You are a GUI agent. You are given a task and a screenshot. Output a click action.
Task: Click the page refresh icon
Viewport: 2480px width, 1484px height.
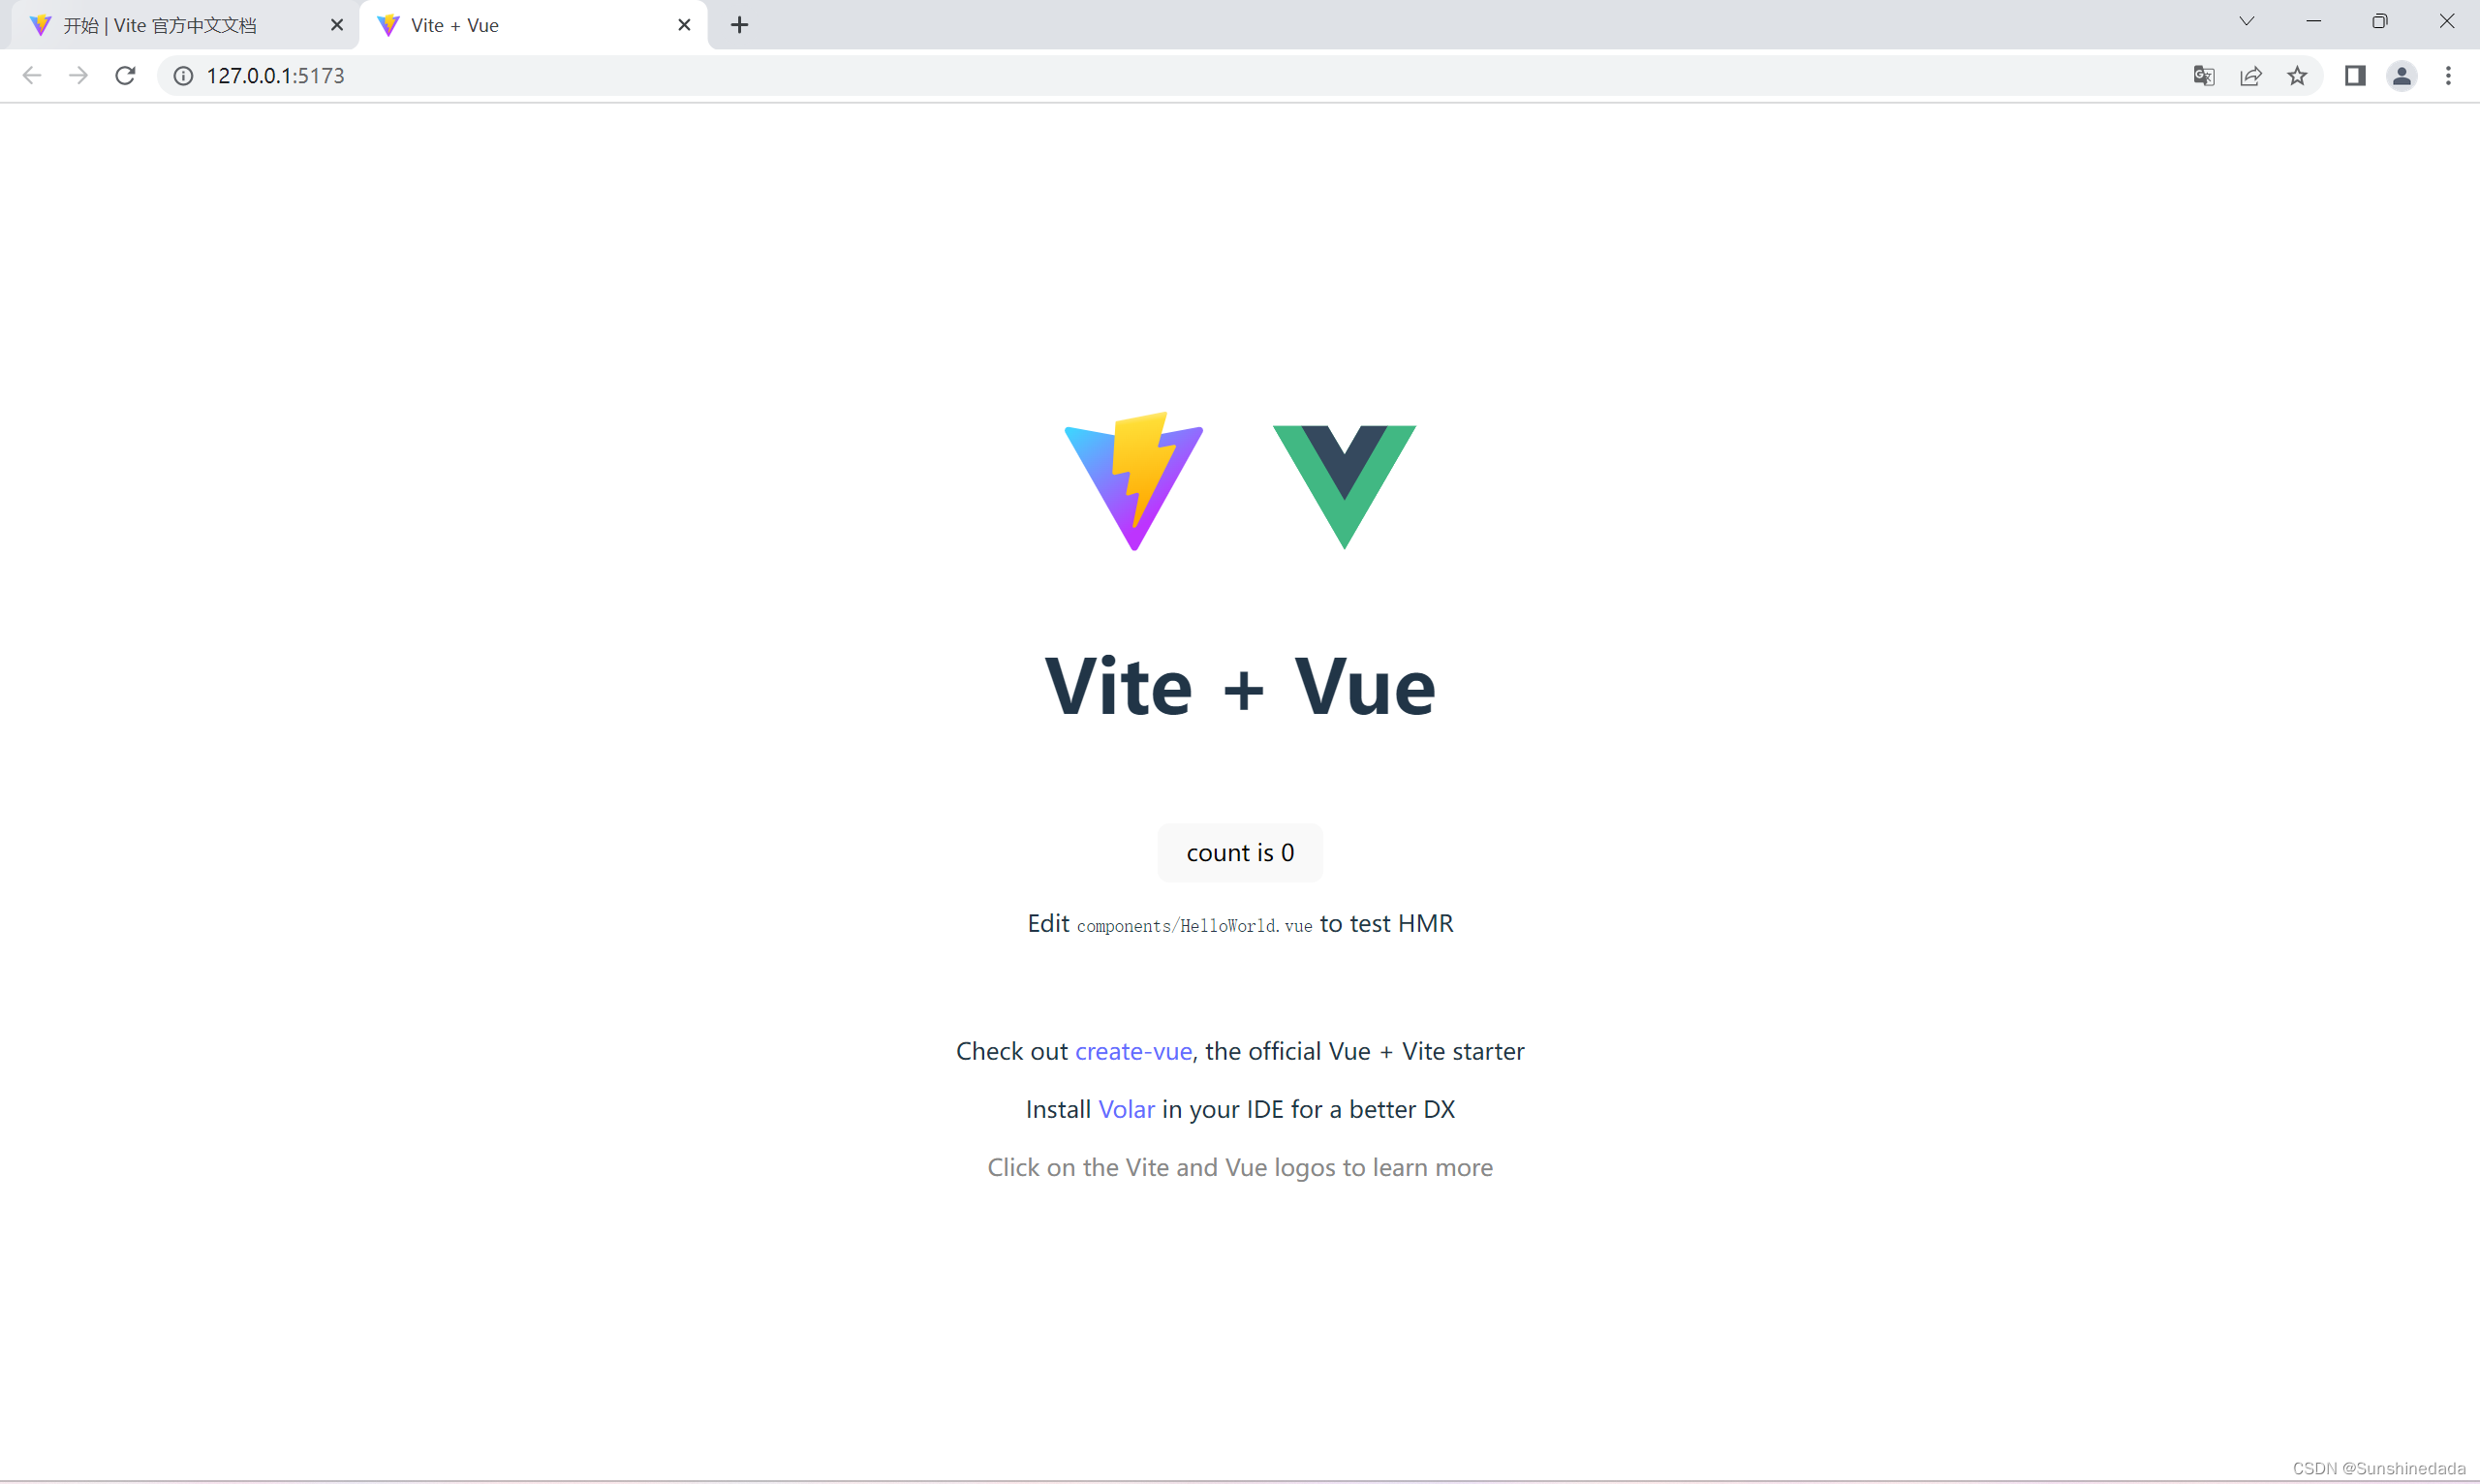(124, 75)
